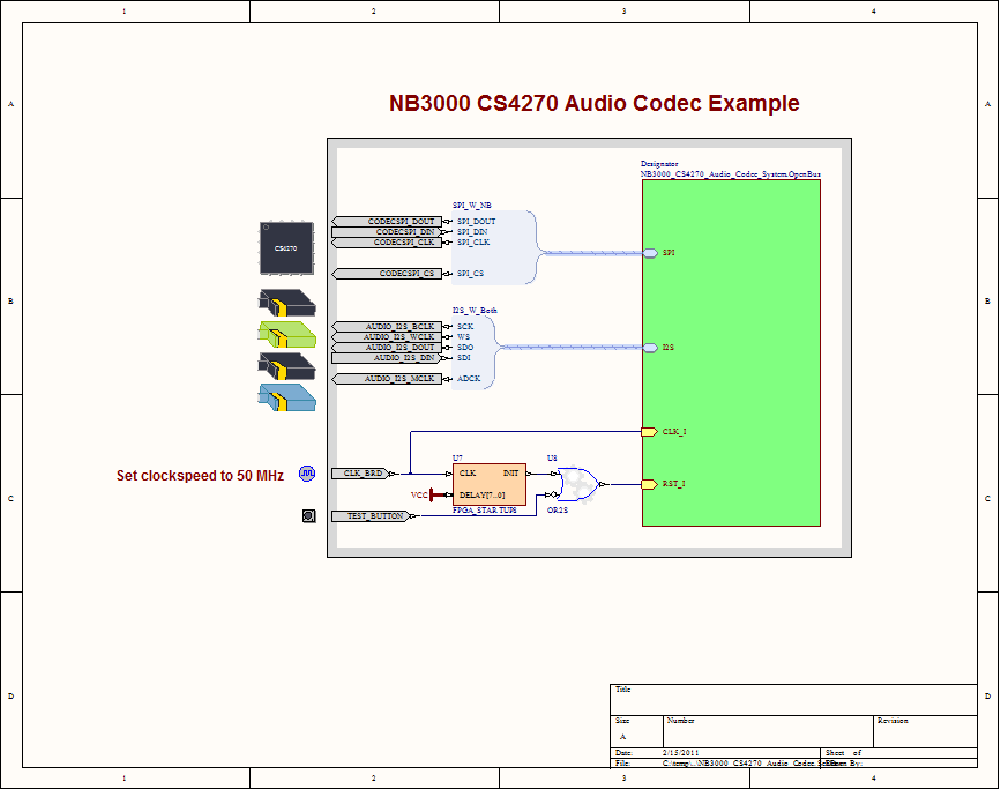Select the AUDIO_I2S_BCLK port
The height and width of the screenshot is (790, 1000).
[387, 326]
